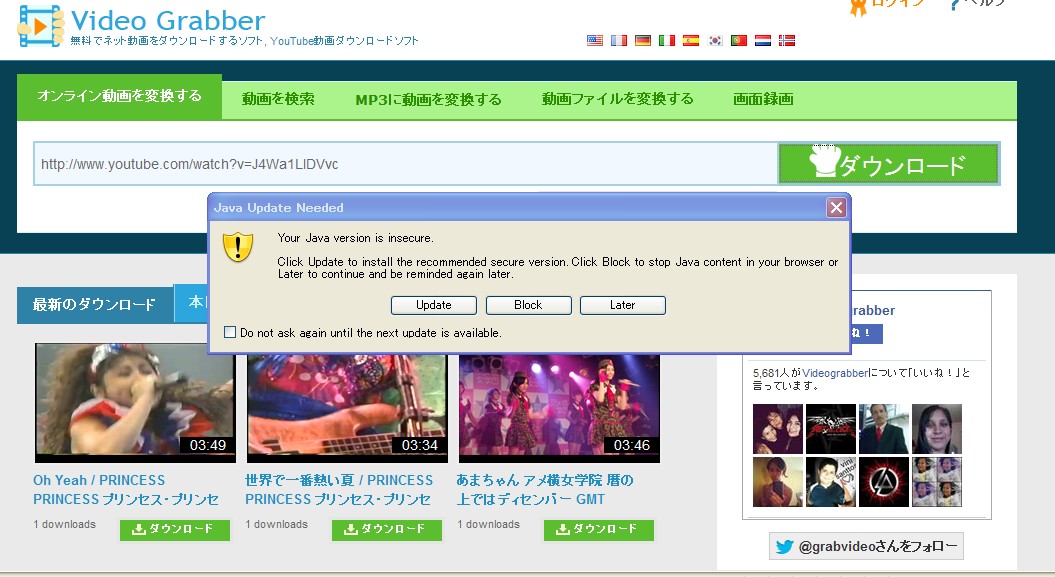The image size is (1055, 577).
Task: Select the Norwegian flag language
Action: (x=787, y=40)
